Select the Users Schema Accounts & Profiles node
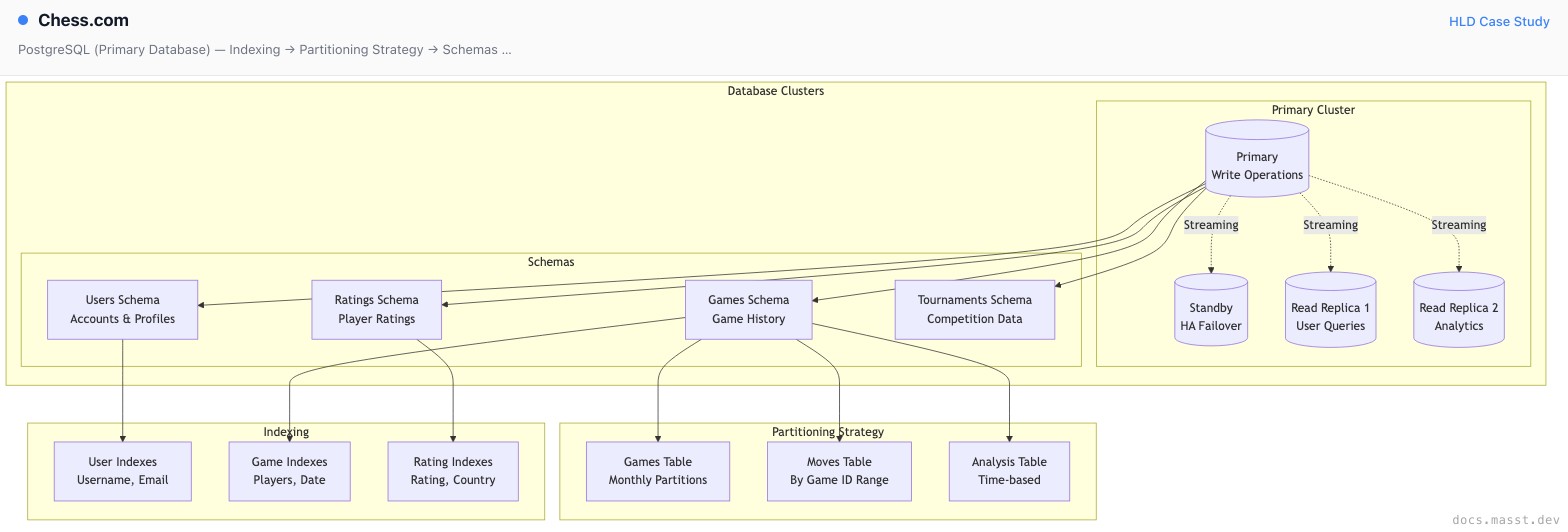The width and height of the screenshot is (1568, 532). coord(122,310)
